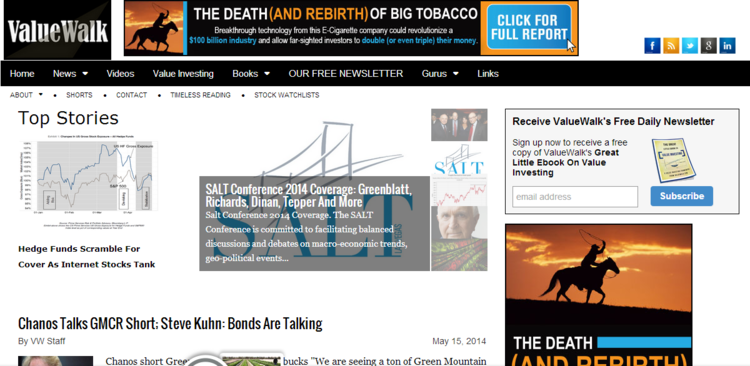This screenshot has width=750, height=366.
Task: Click the VW Staff author link
Action: [48, 341]
